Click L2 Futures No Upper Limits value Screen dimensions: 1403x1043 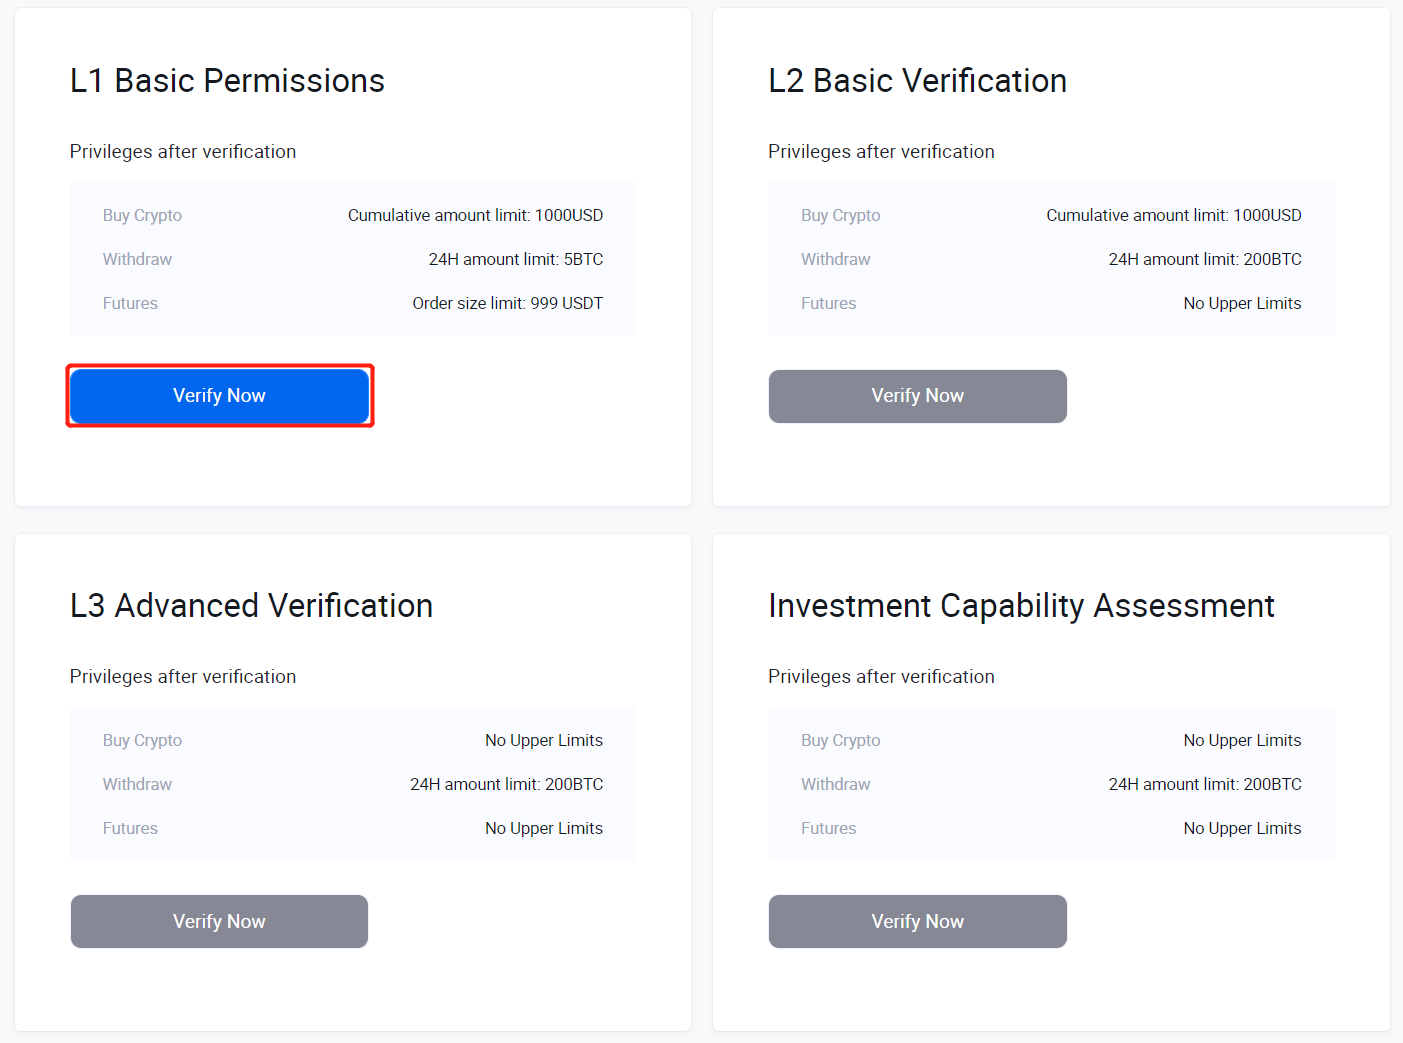click(1242, 303)
